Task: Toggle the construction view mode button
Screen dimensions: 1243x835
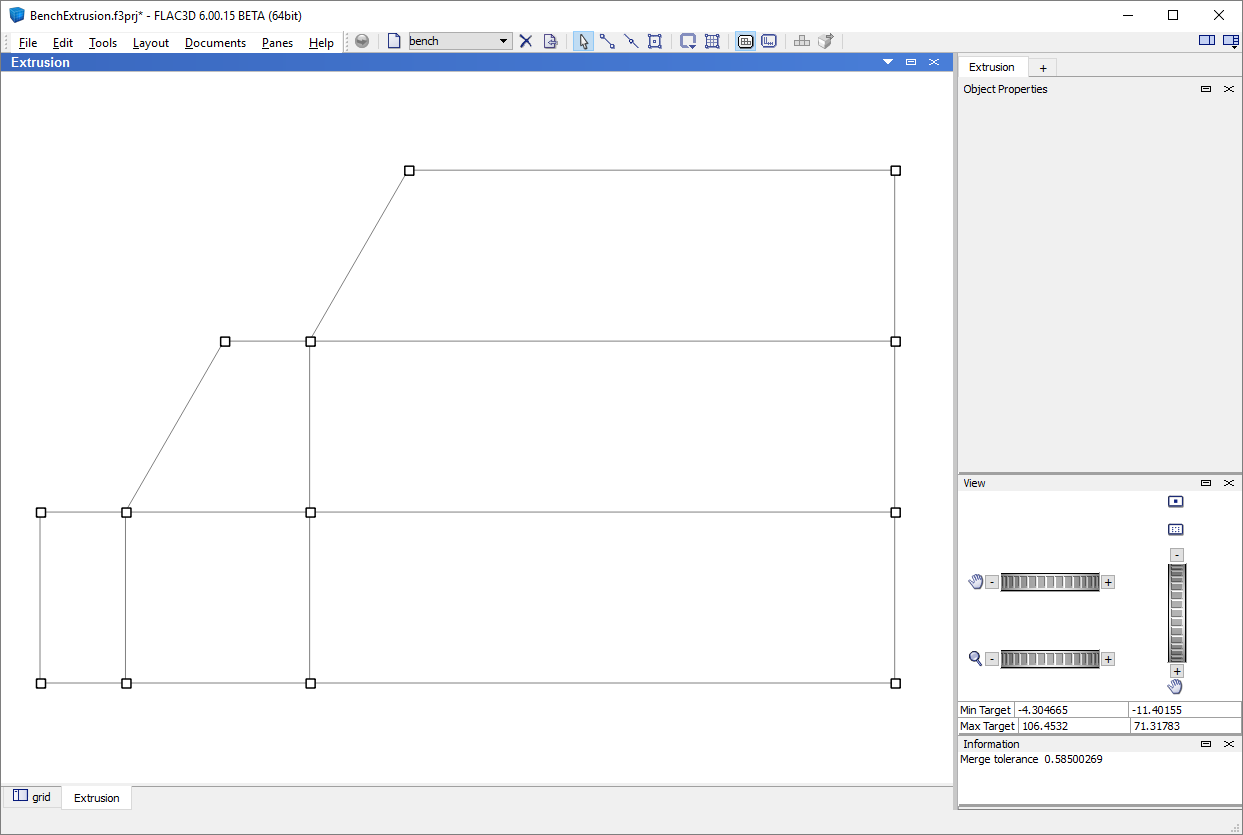Action: [745, 41]
